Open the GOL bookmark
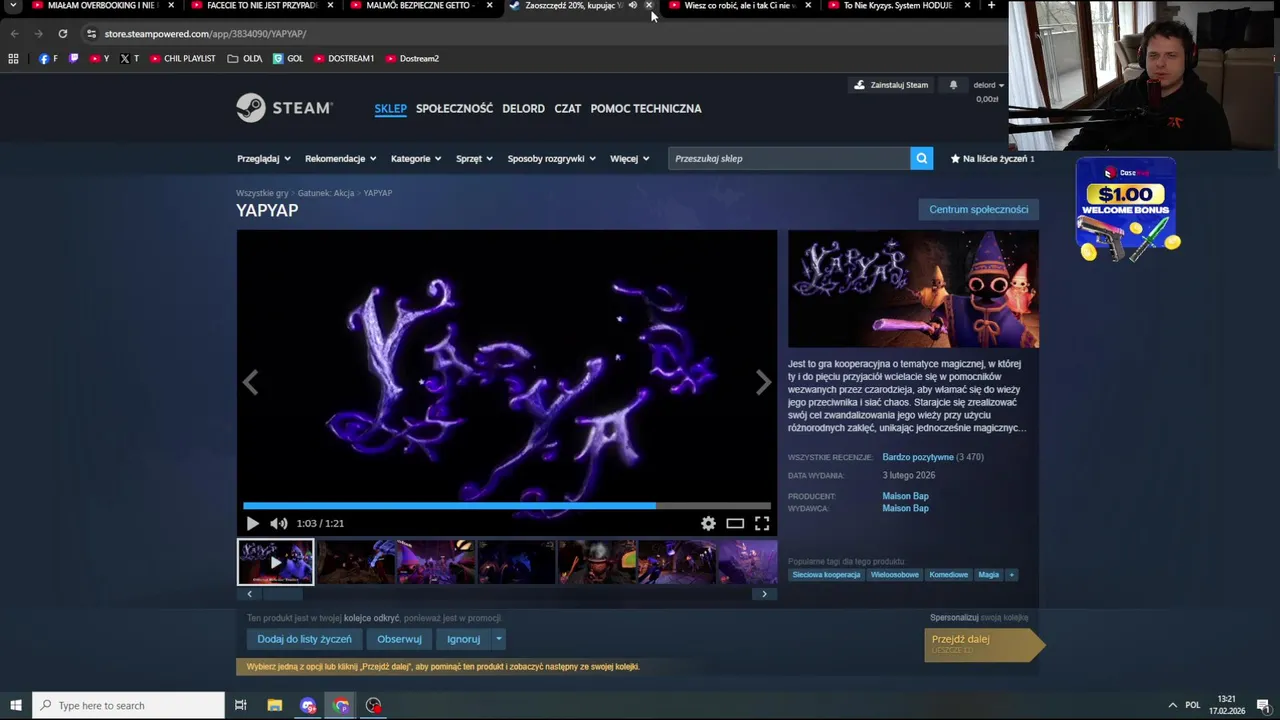 tap(288, 58)
